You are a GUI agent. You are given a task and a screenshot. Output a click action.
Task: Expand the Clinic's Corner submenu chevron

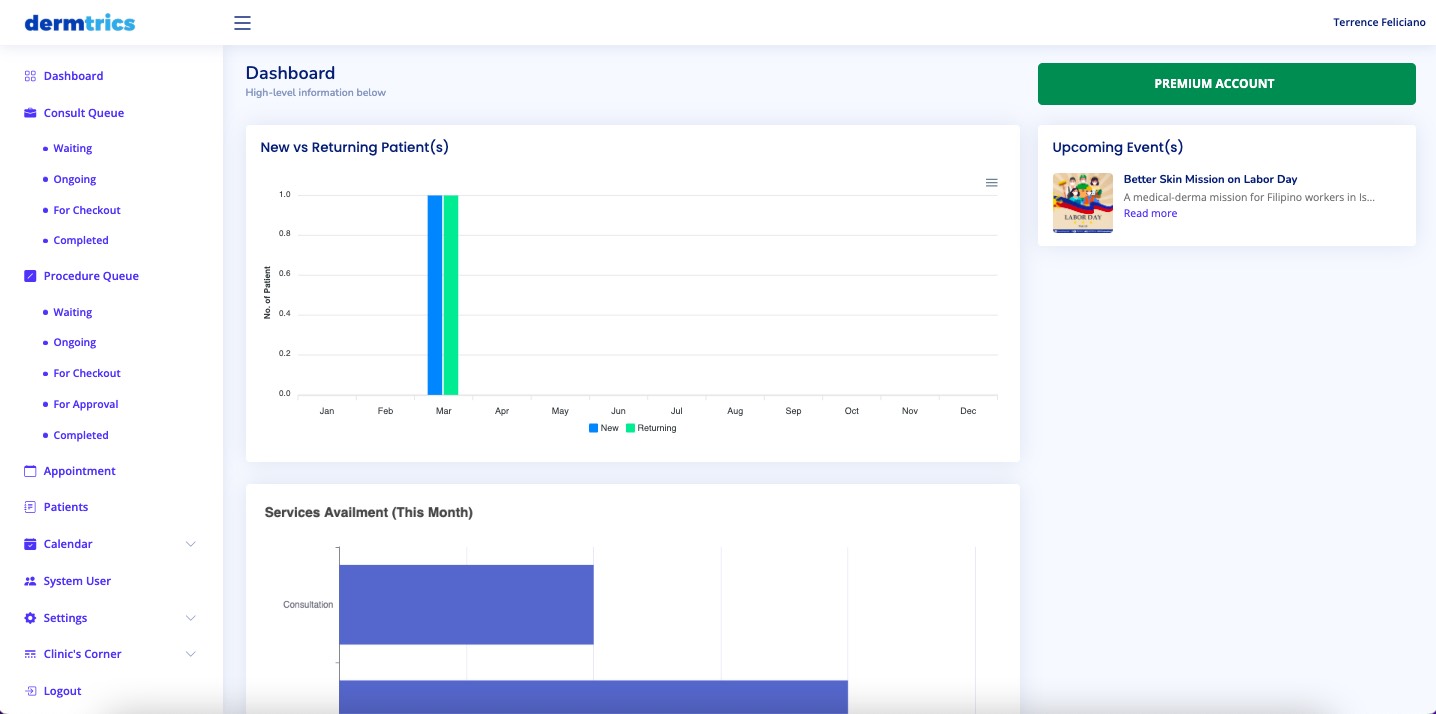pos(191,654)
